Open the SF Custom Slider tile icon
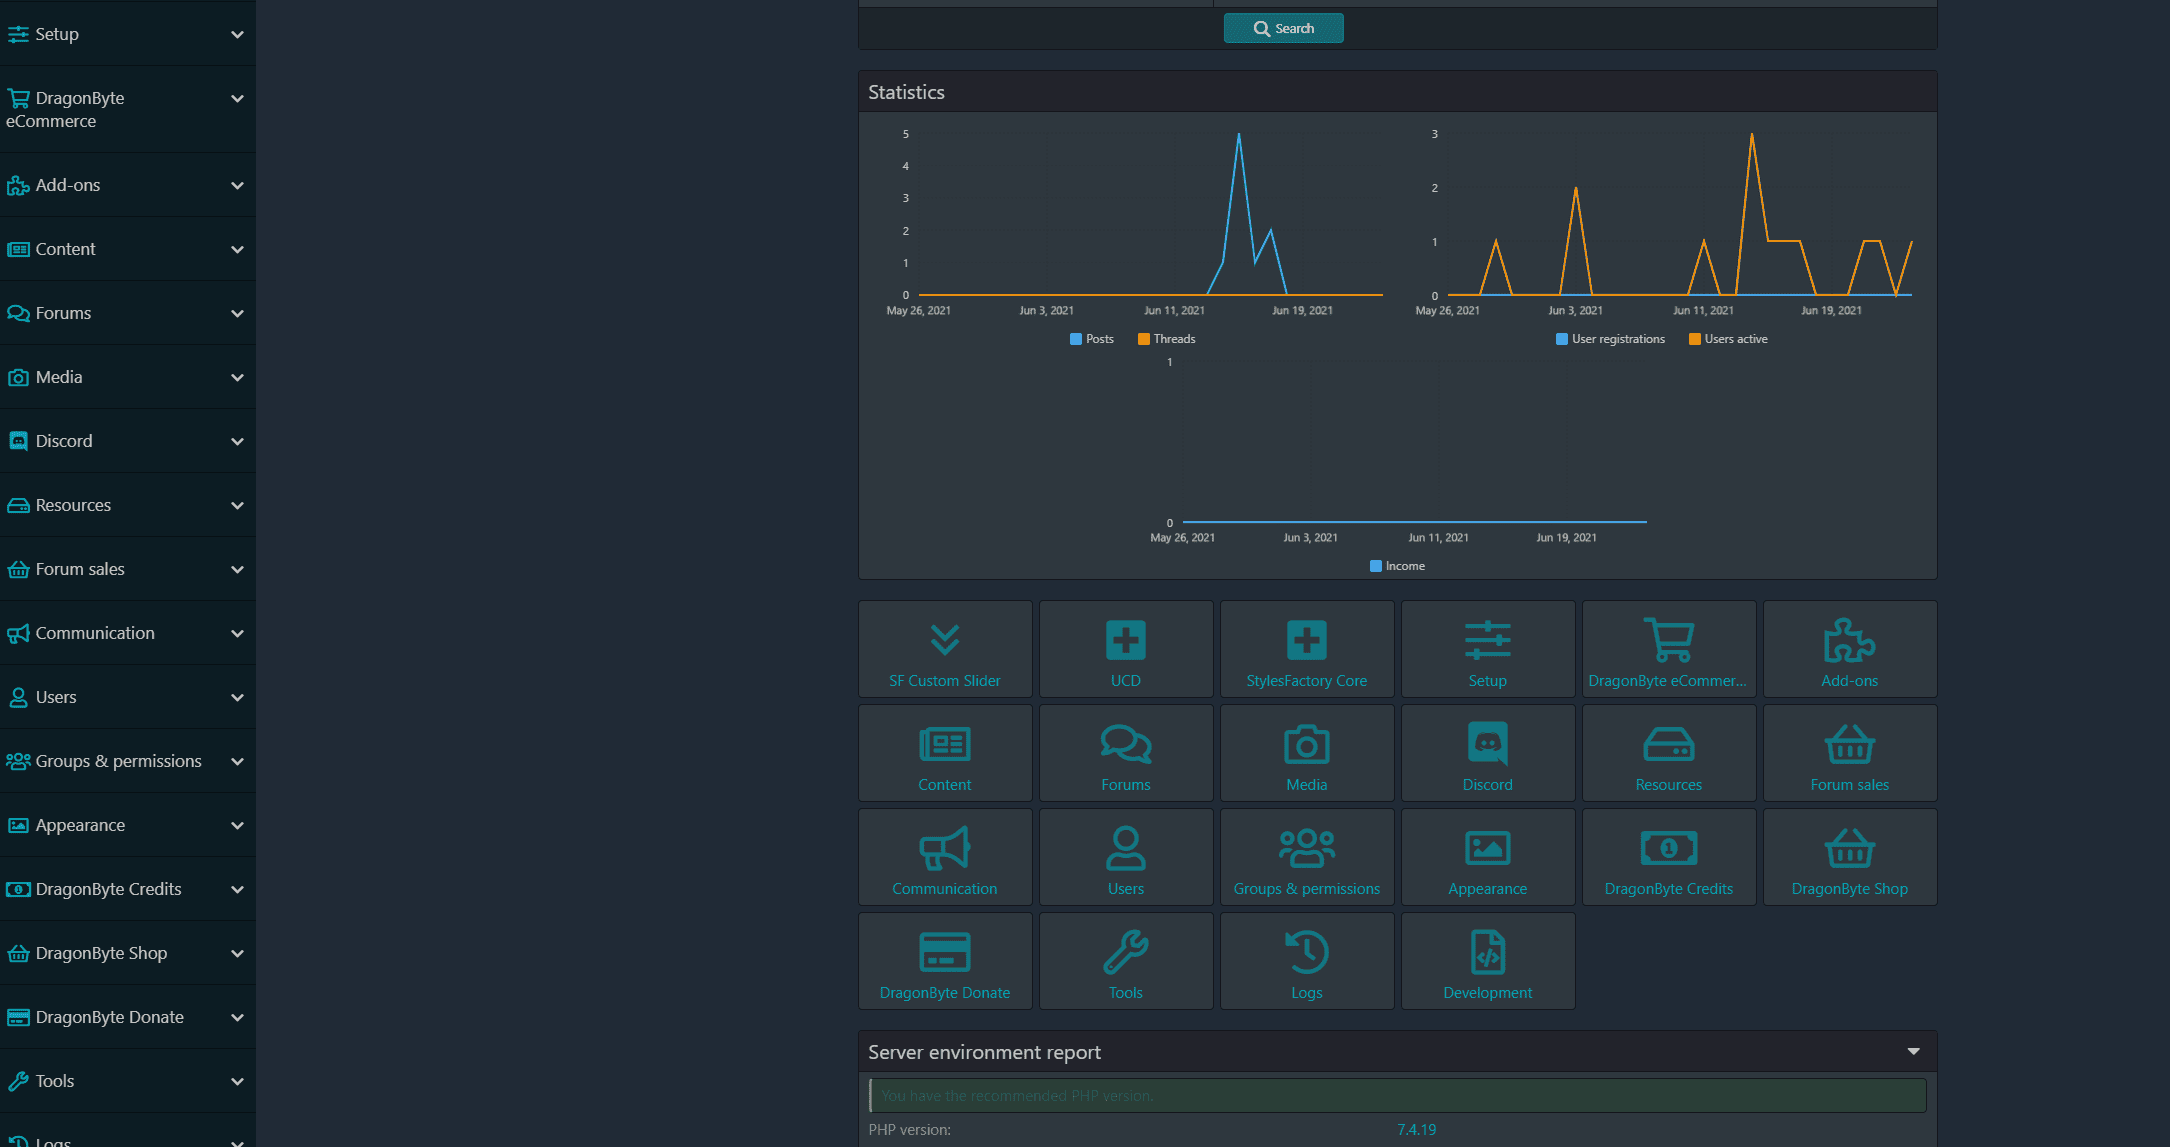This screenshot has width=2170, height=1147. pyautogui.click(x=944, y=639)
